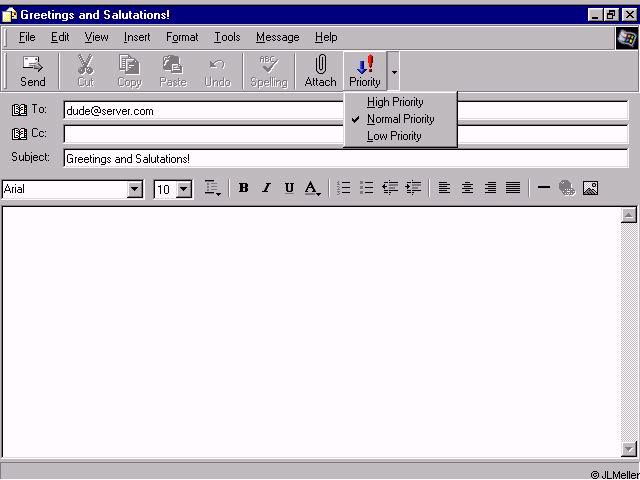Click the empty Cc field
This screenshot has height=480, width=640.
click(346, 134)
